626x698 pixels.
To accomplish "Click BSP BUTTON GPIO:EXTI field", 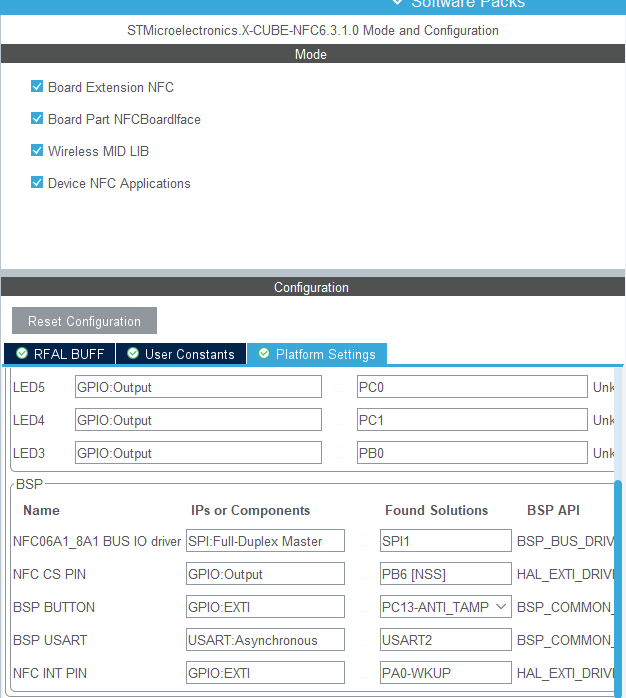I will pos(265,607).
